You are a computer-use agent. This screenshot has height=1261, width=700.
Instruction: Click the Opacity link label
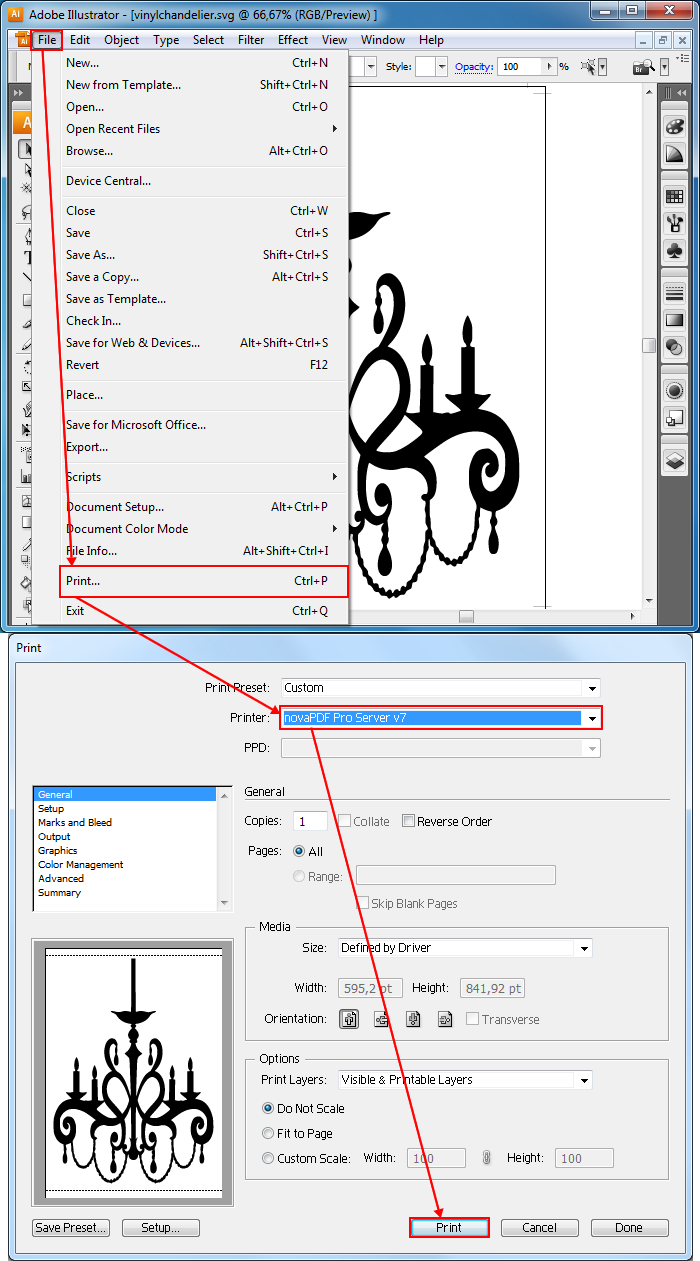click(473, 67)
